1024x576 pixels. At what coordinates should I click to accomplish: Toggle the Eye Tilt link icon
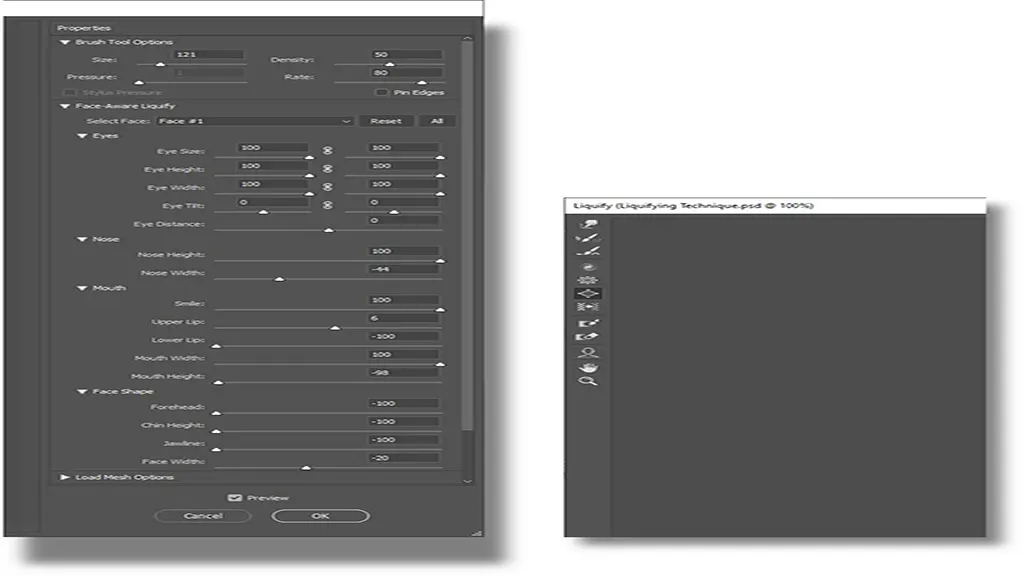[x=327, y=205]
